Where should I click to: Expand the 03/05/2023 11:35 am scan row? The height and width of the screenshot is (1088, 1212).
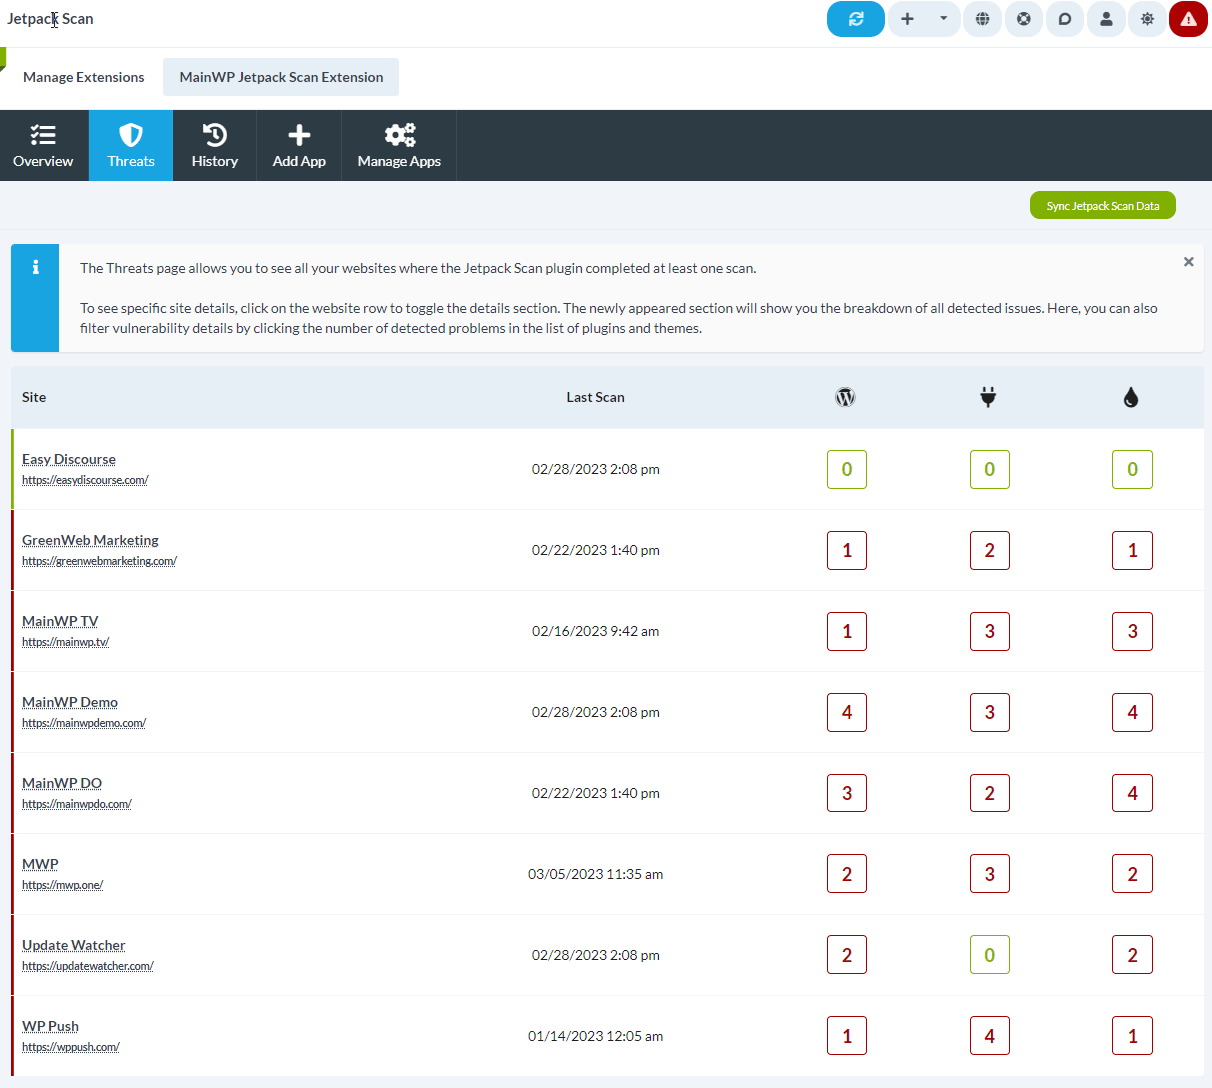click(x=607, y=874)
